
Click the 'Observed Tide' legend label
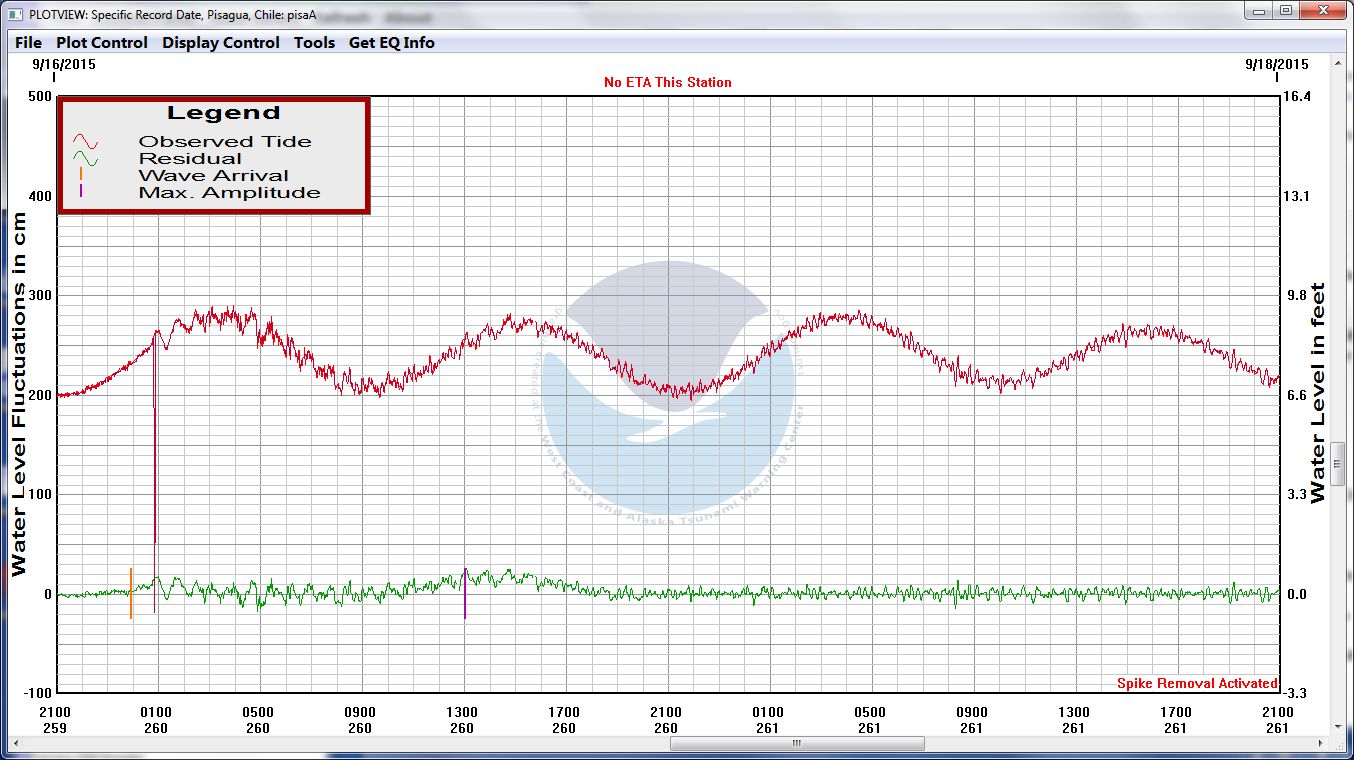click(225, 142)
